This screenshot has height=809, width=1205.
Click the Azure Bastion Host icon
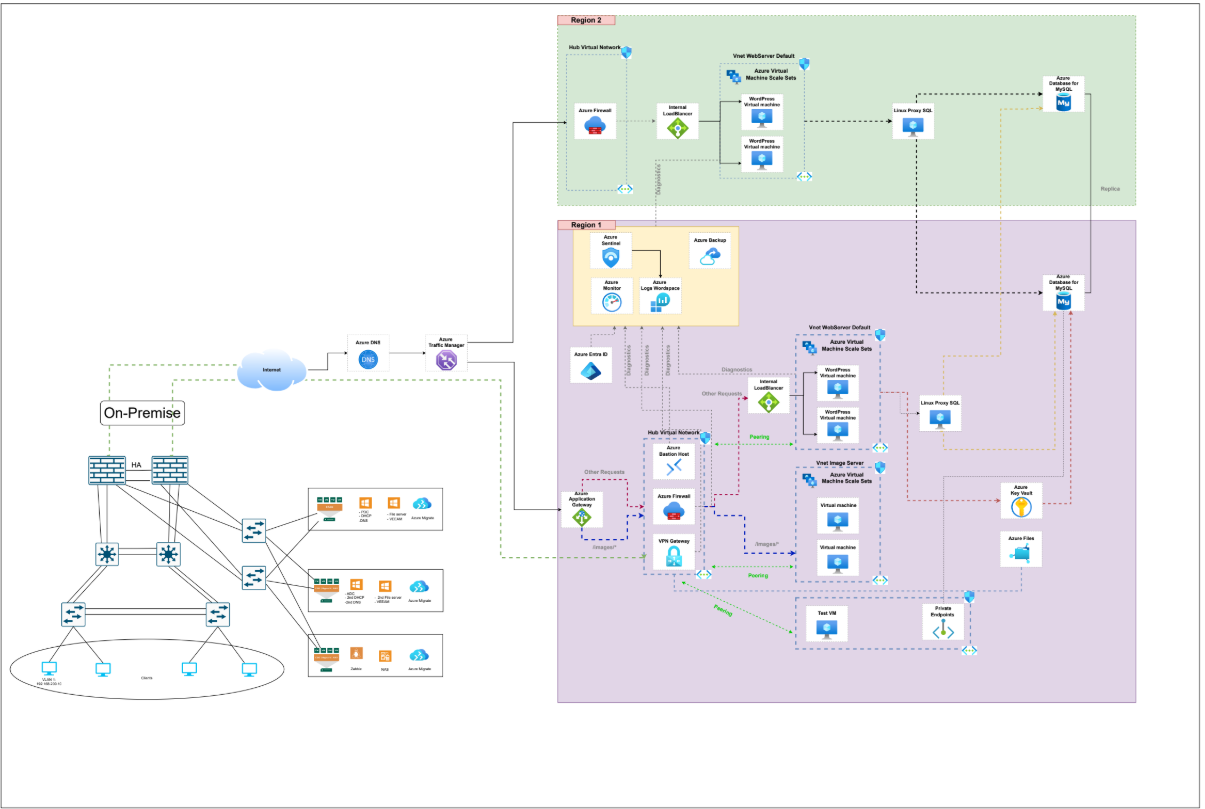[673, 467]
